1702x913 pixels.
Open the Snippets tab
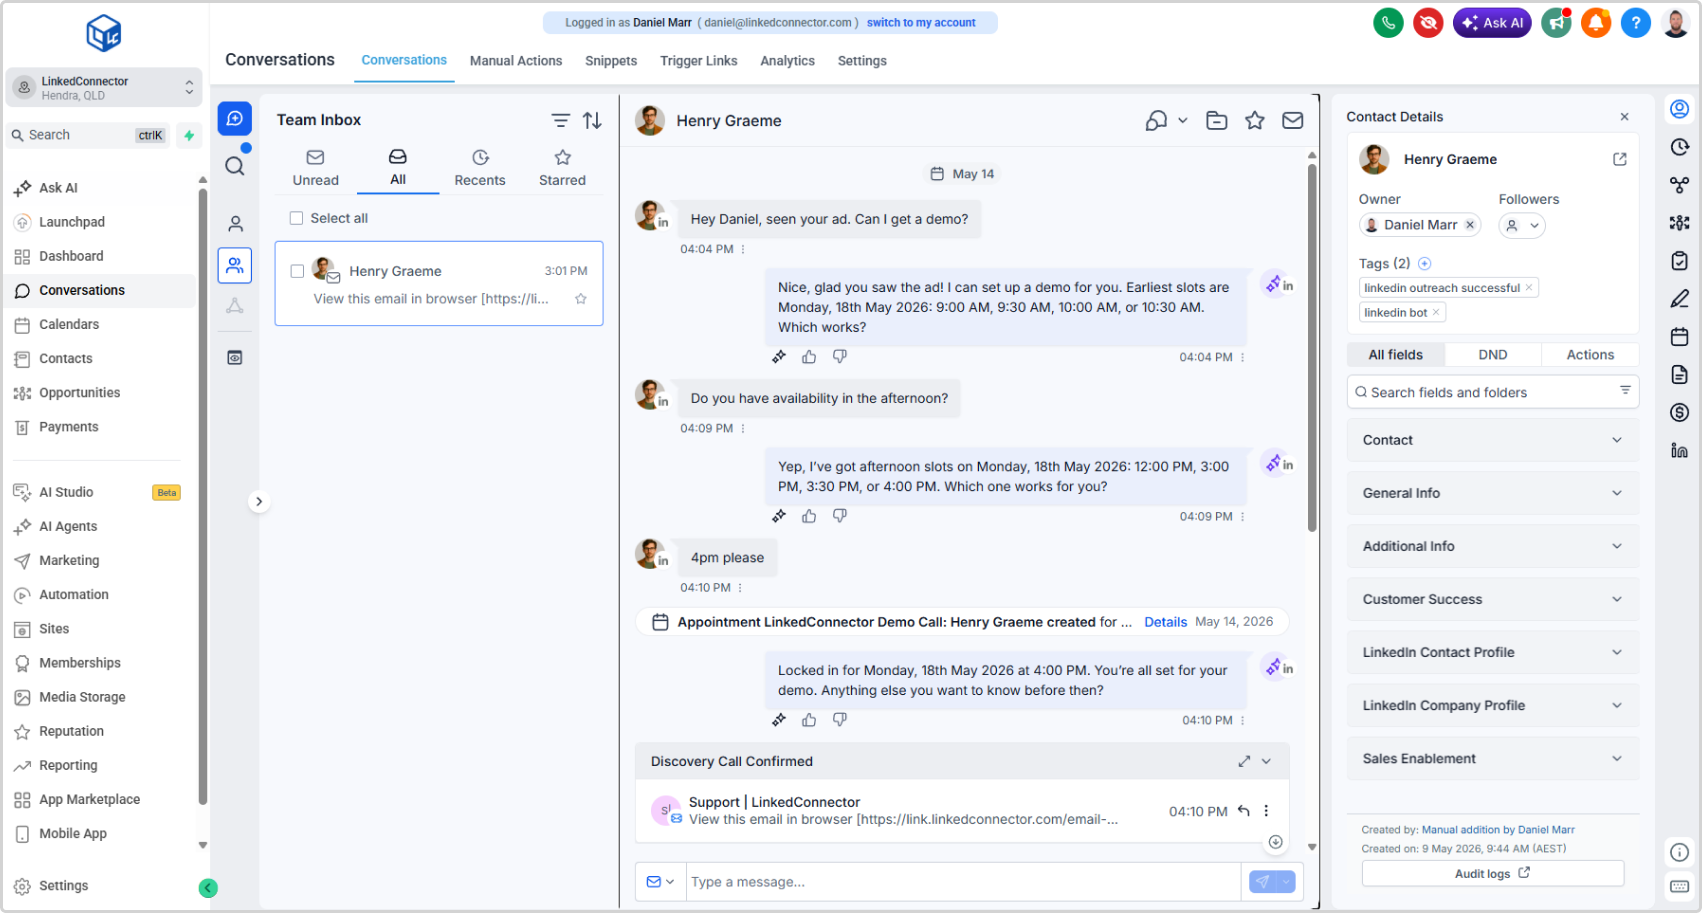point(611,61)
